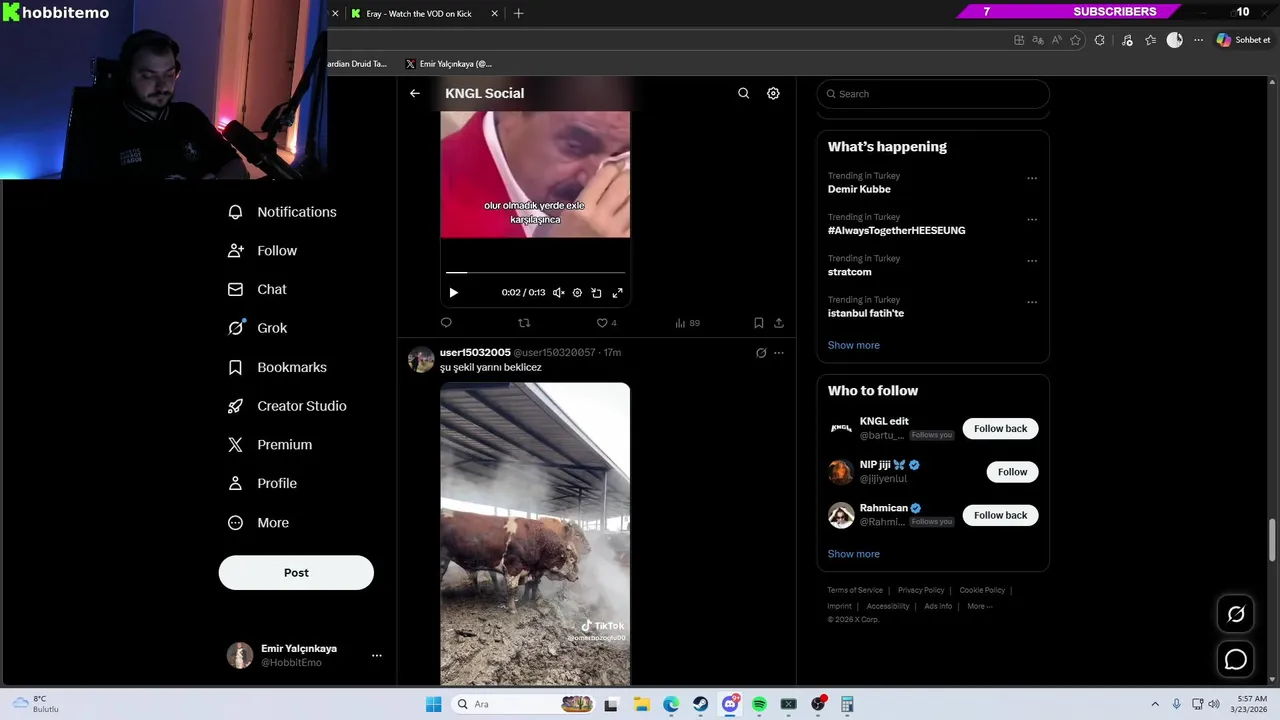This screenshot has height=720, width=1280.
Task: Open Premium in sidebar
Action: (x=271, y=445)
